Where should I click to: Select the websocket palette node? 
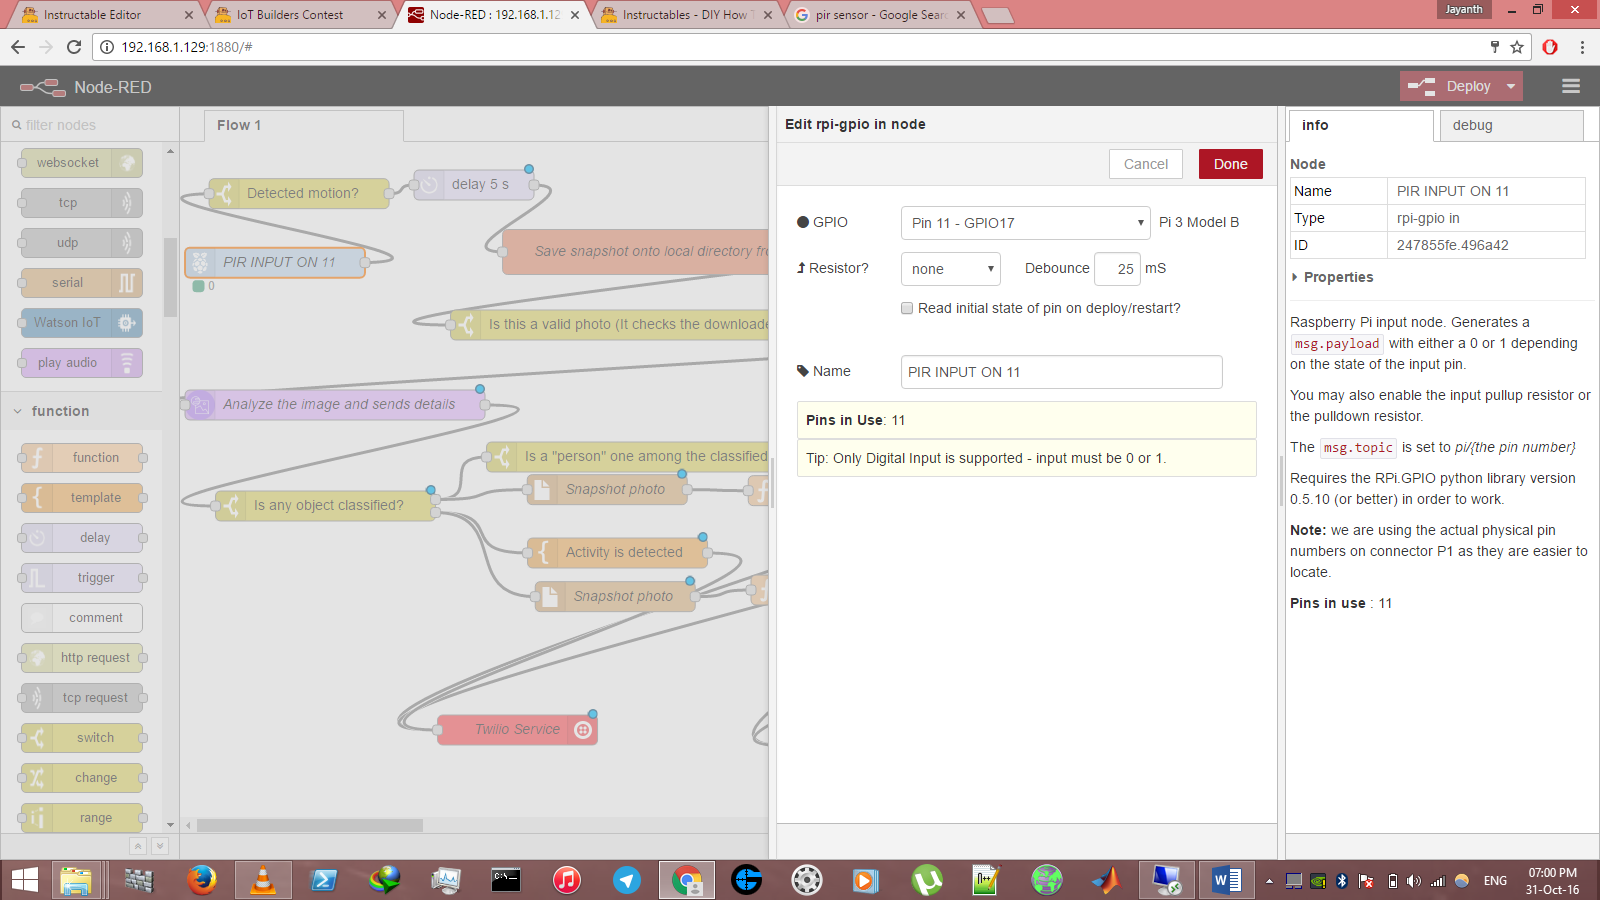click(82, 163)
